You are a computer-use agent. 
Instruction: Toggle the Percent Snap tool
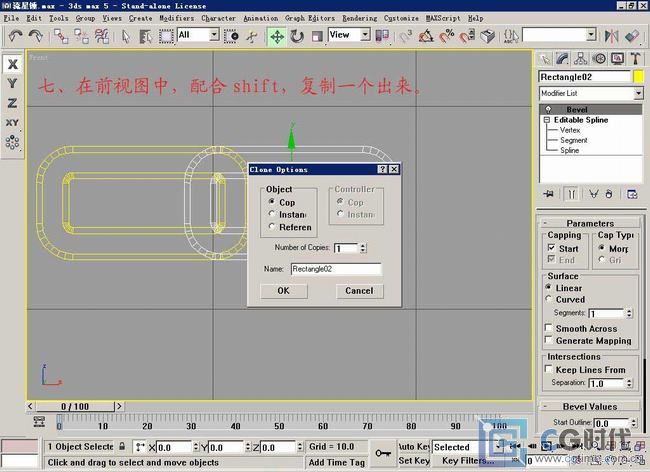point(447,36)
